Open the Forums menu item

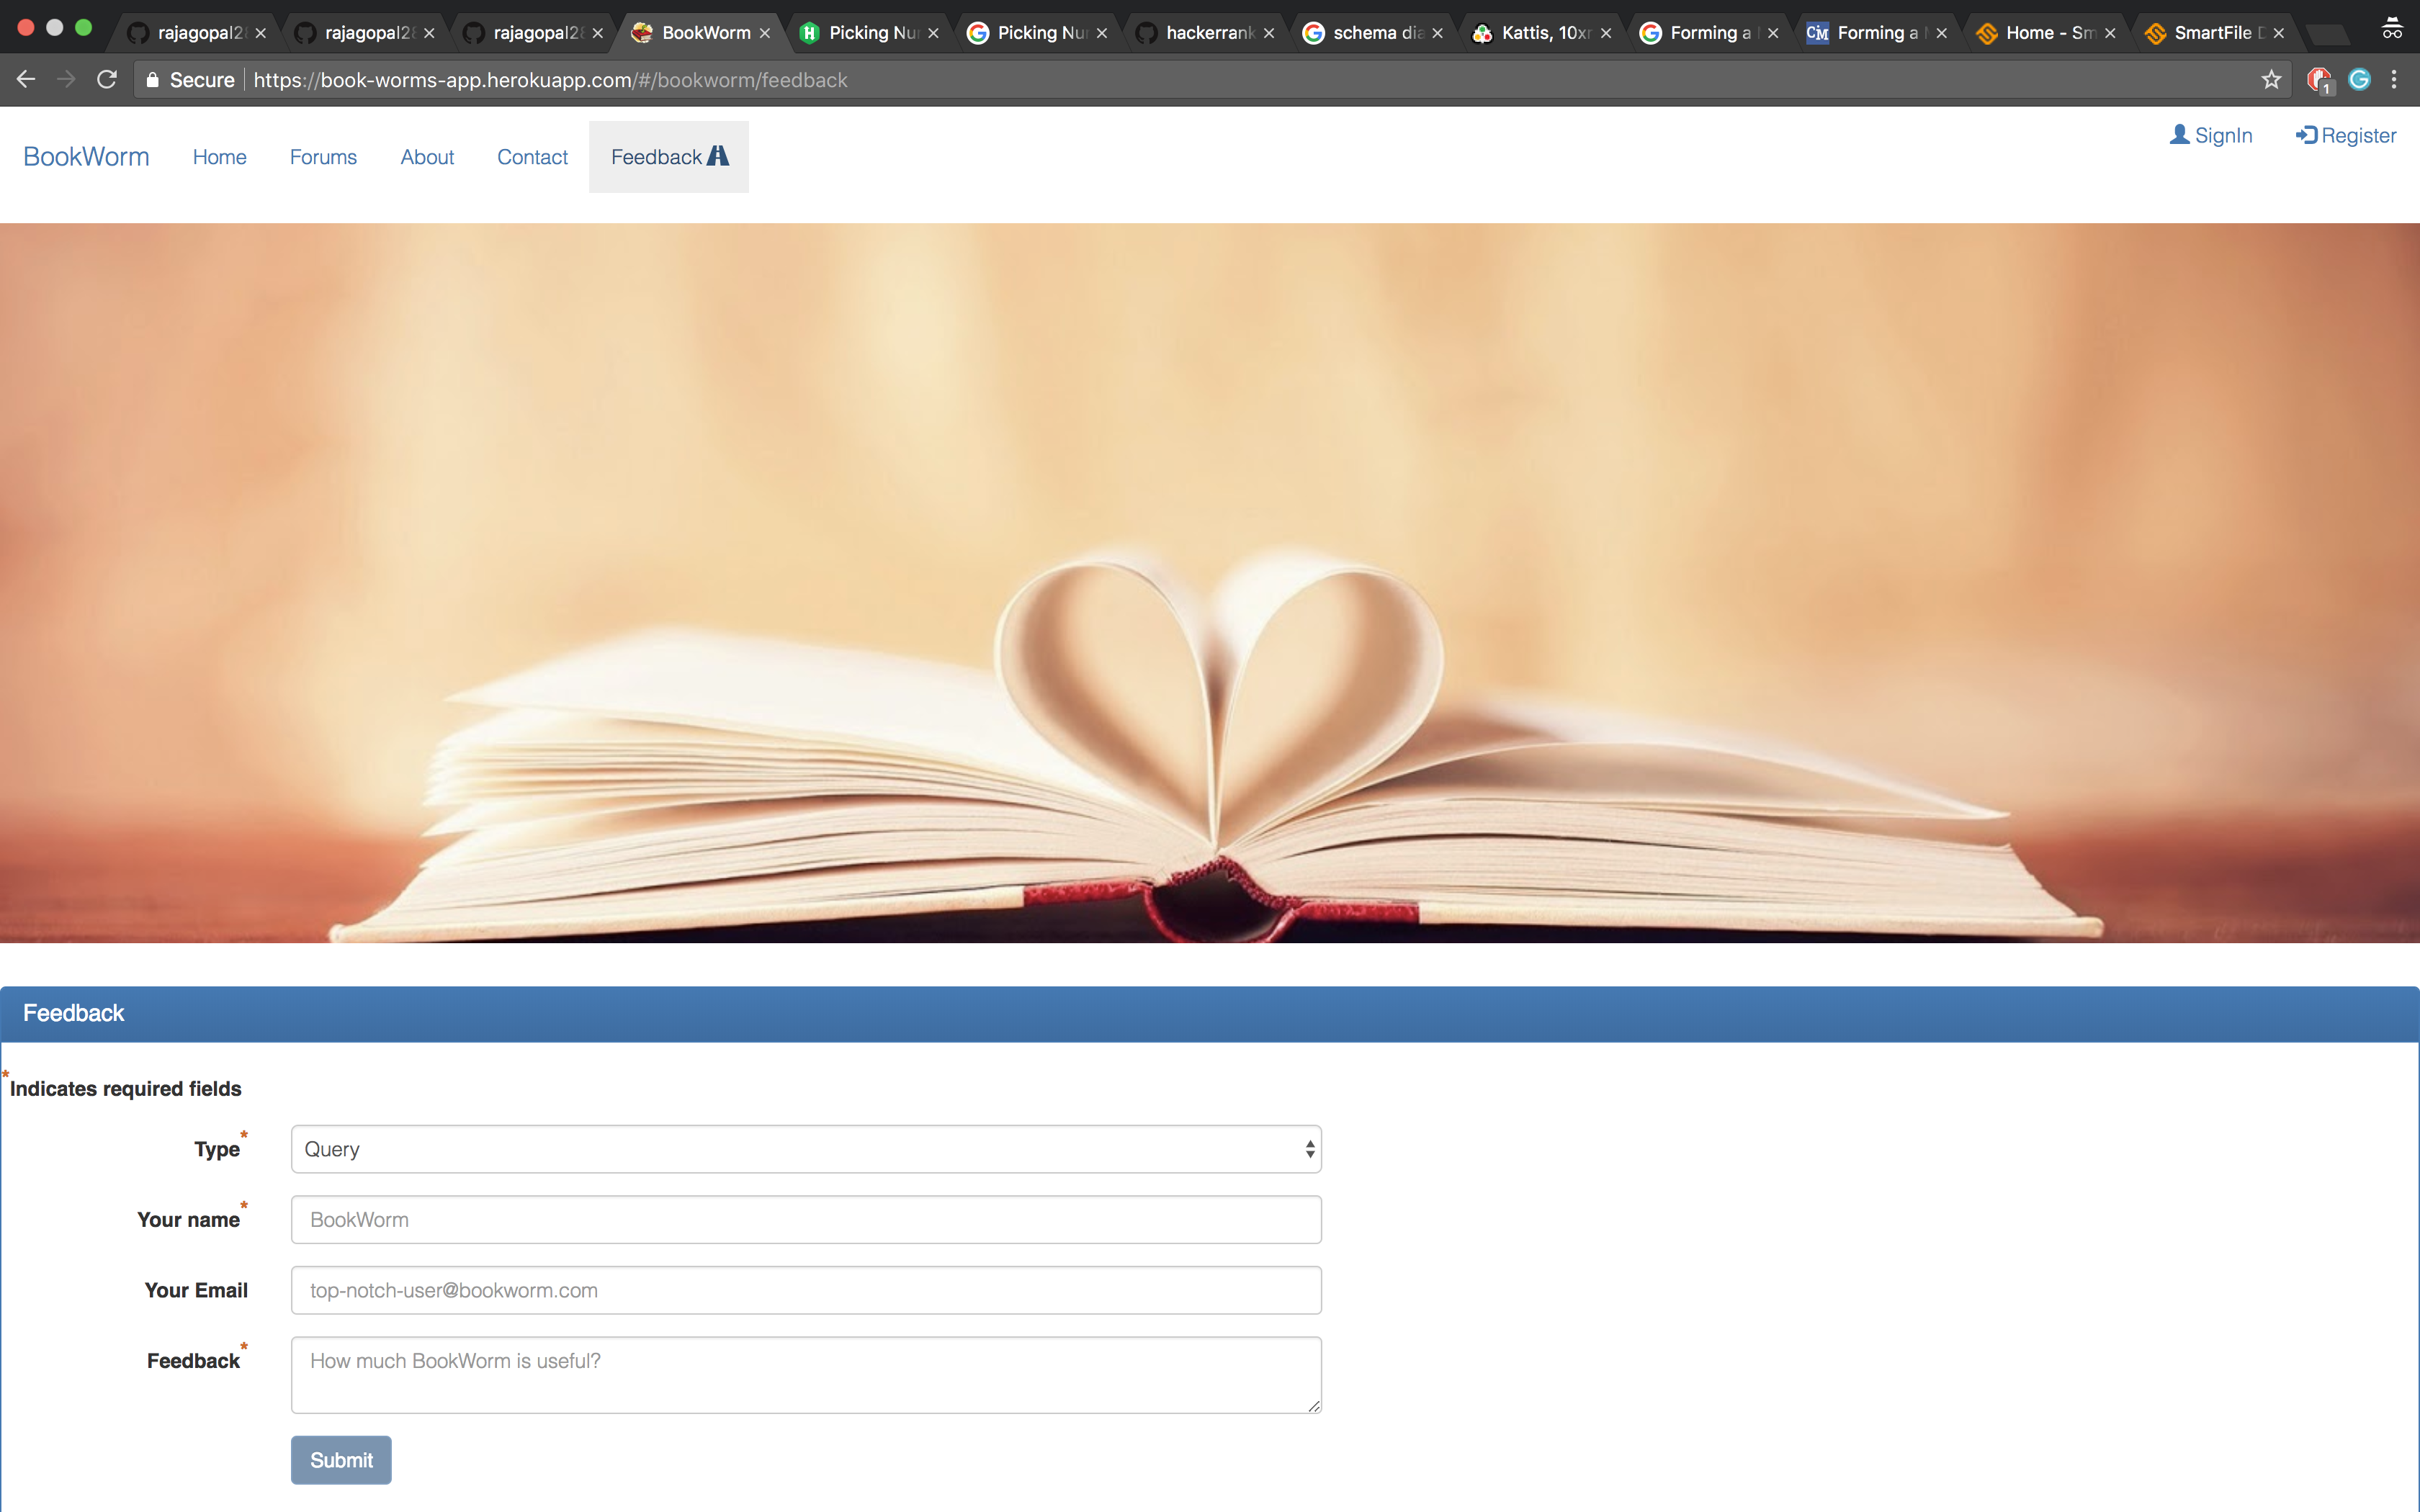point(323,157)
